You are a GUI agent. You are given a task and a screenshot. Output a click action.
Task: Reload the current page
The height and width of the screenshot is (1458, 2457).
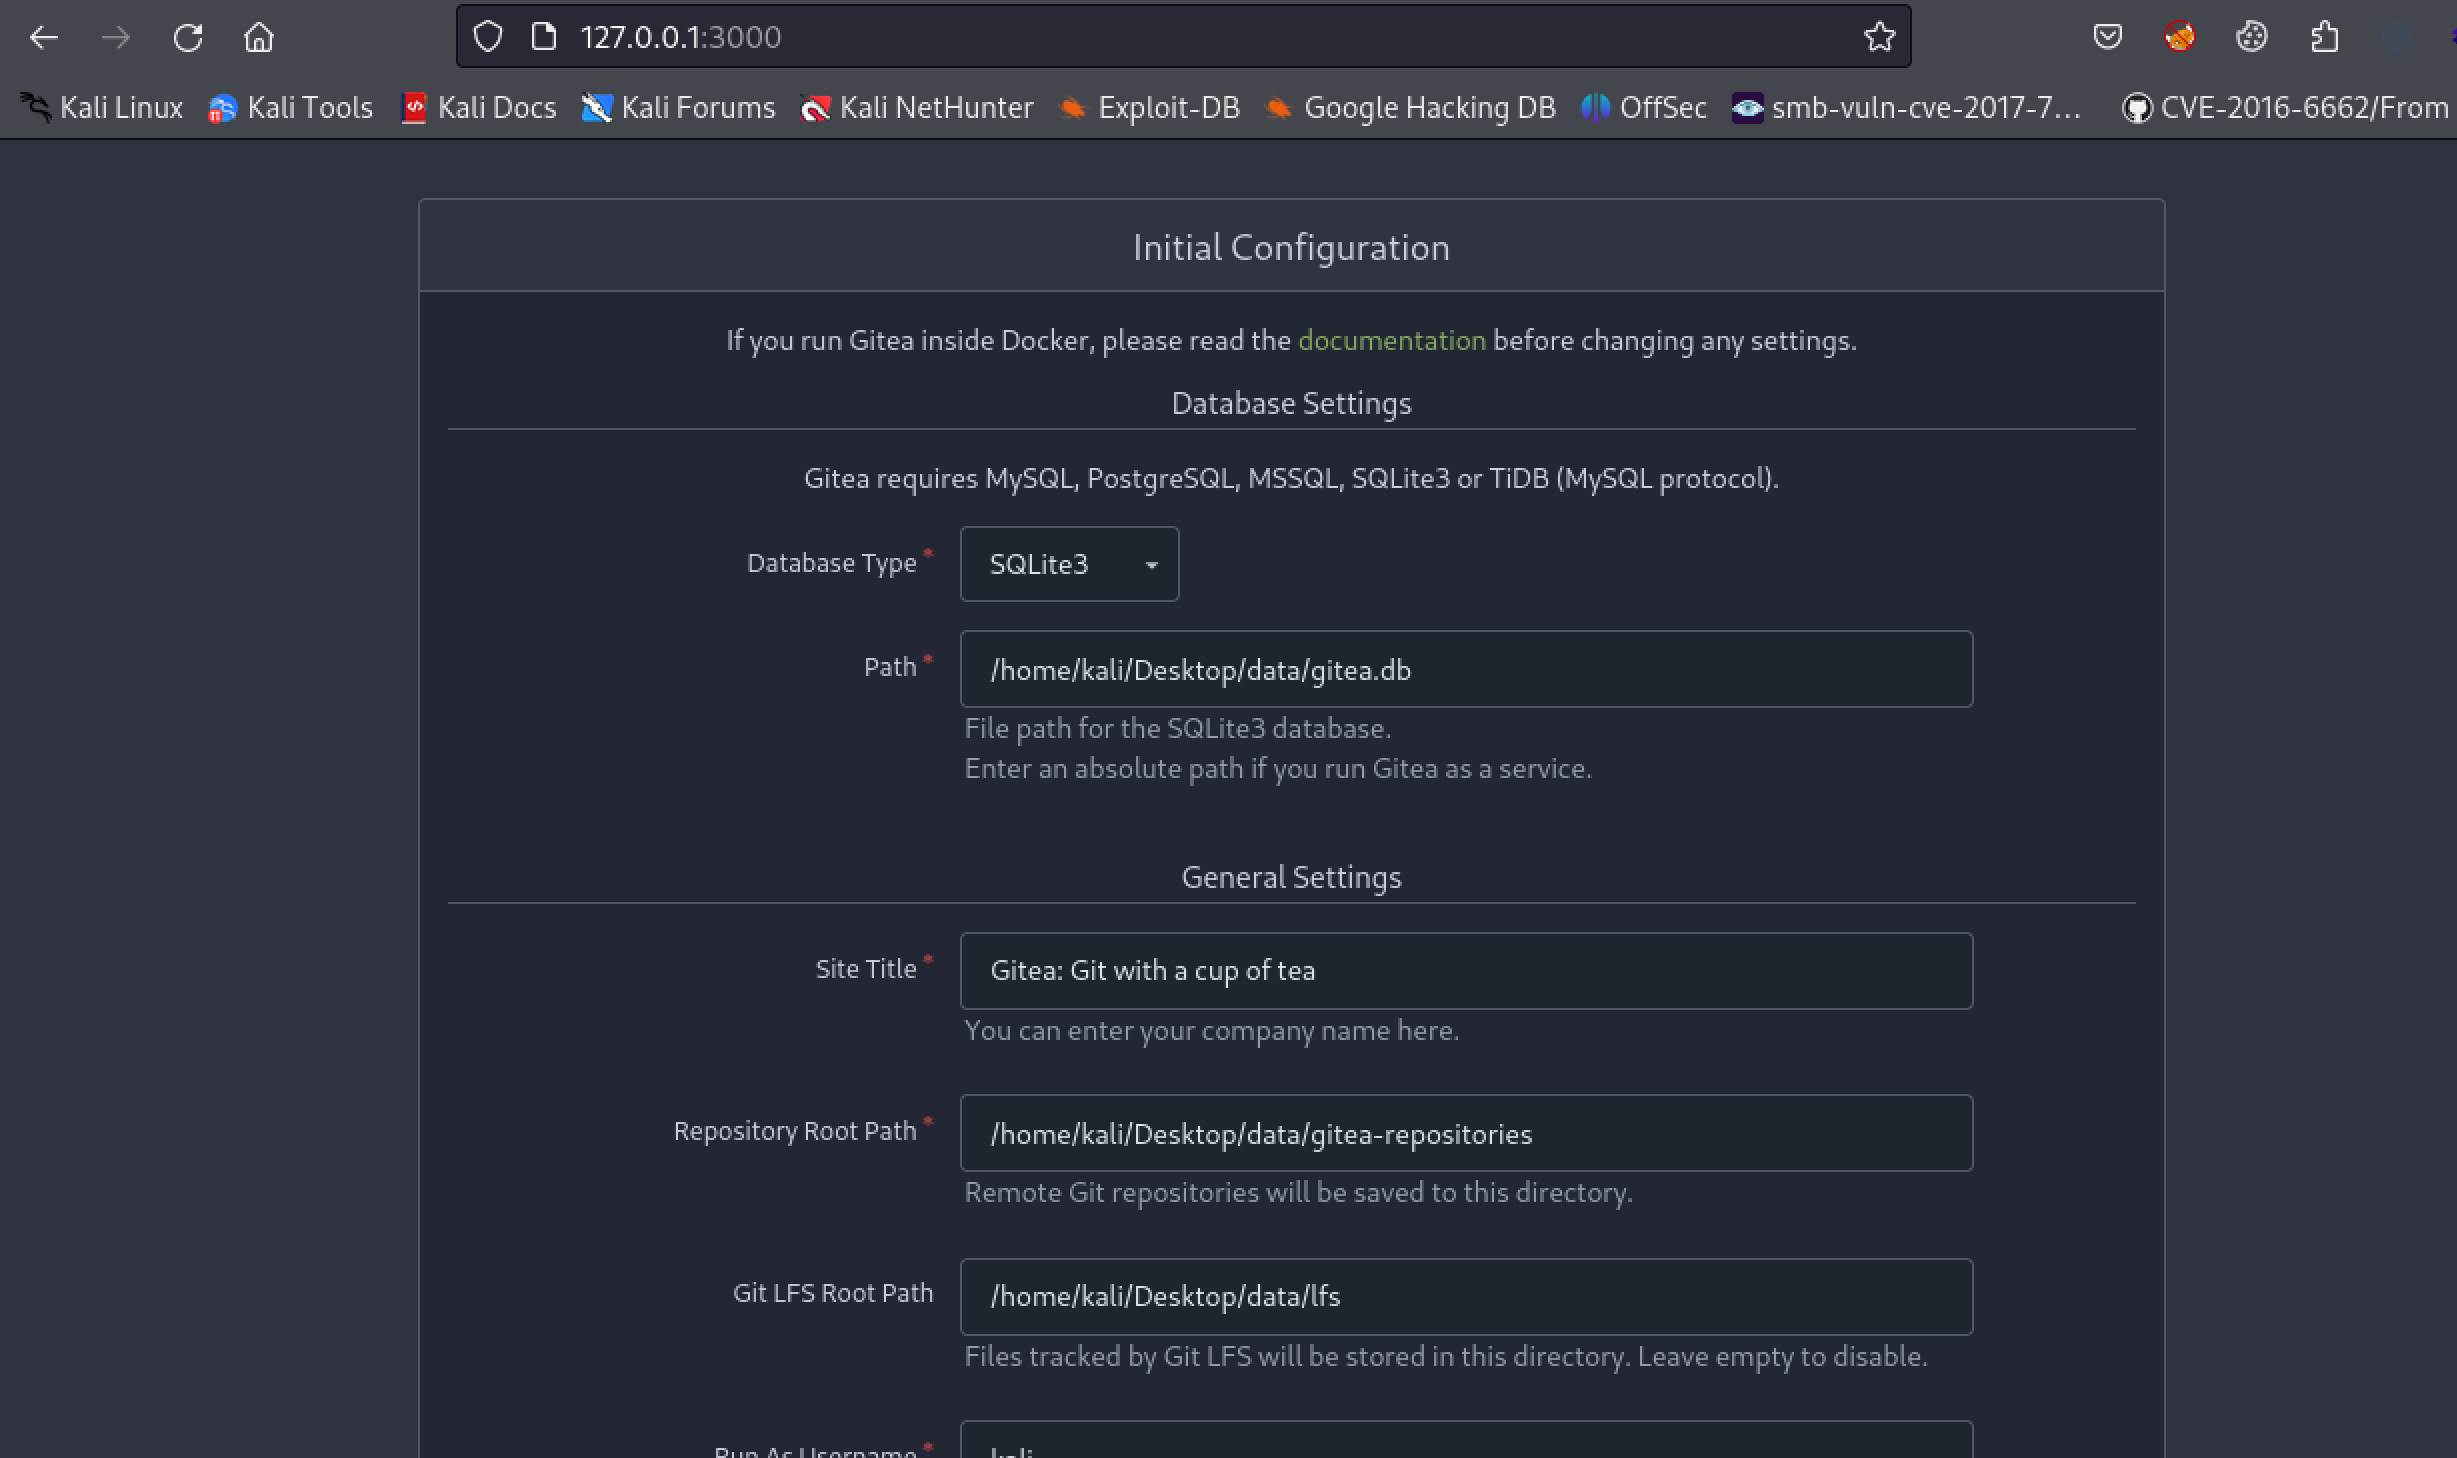click(x=188, y=38)
